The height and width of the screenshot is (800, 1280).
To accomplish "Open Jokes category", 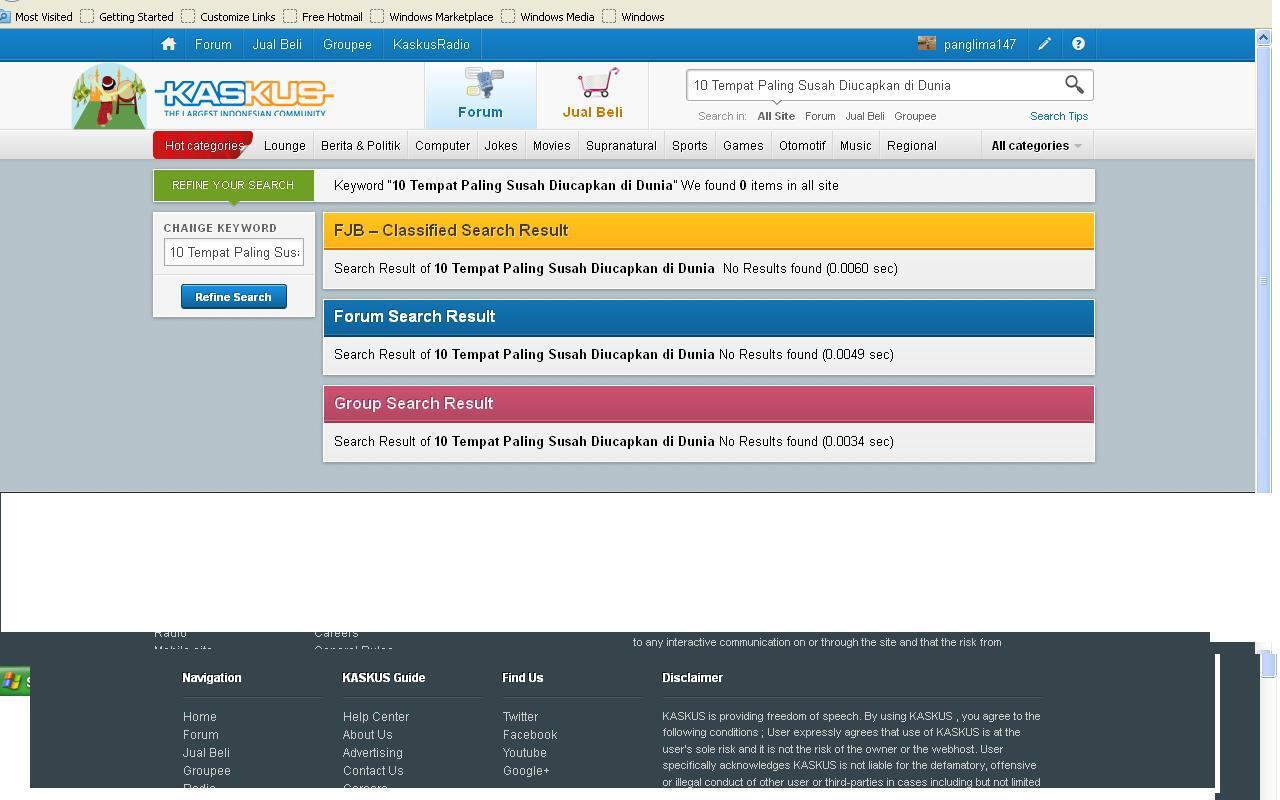I will tap(501, 145).
